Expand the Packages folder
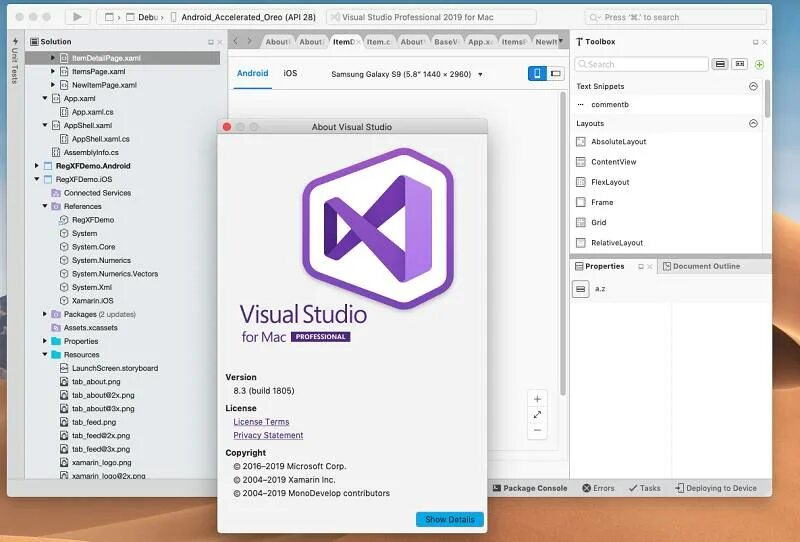 point(45,314)
